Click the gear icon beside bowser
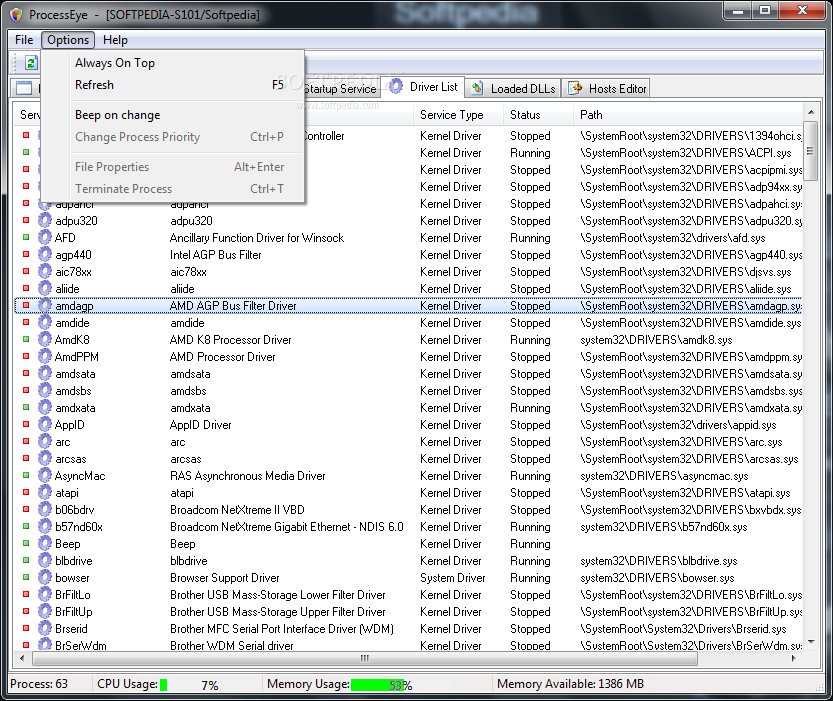 tap(45, 577)
